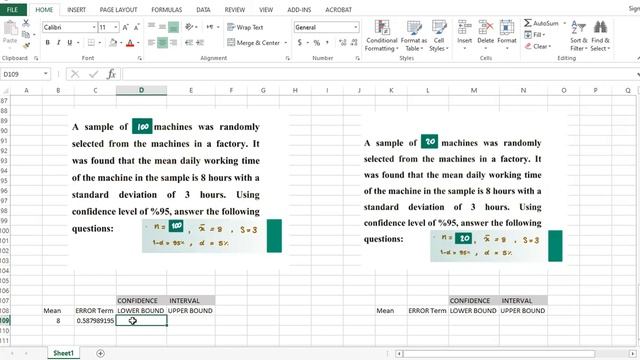This screenshot has width=640, height=360.
Task: Open Cell Styles gallery
Action: (x=439, y=36)
